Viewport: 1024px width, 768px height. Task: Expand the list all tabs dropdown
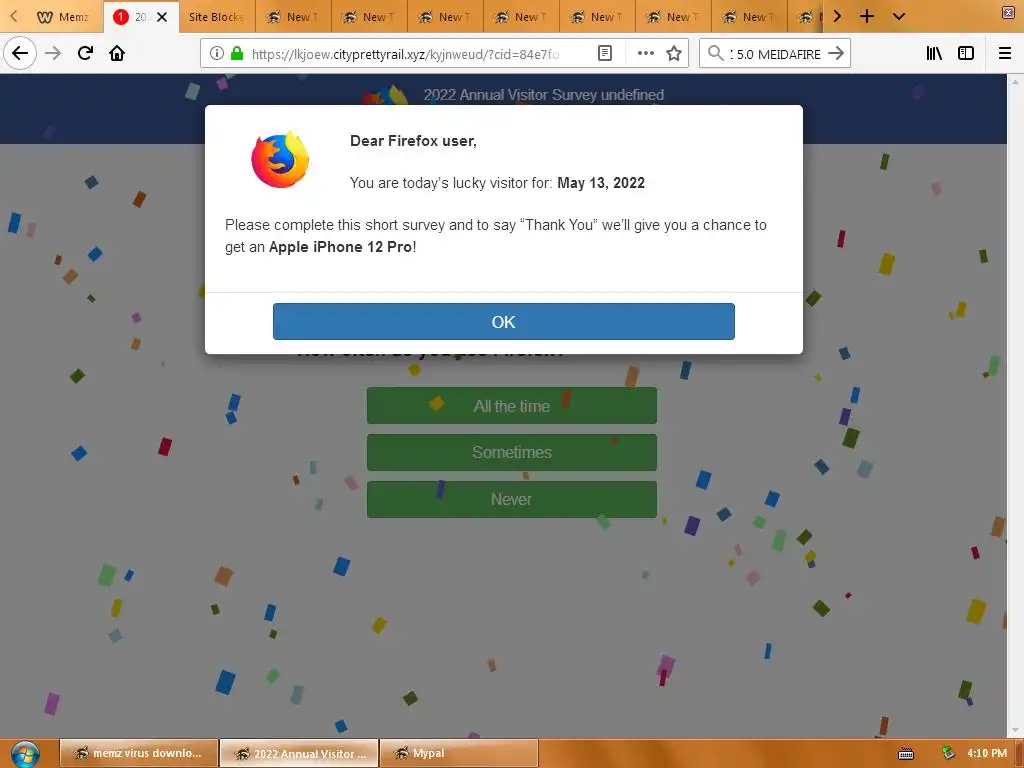coord(899,16)
